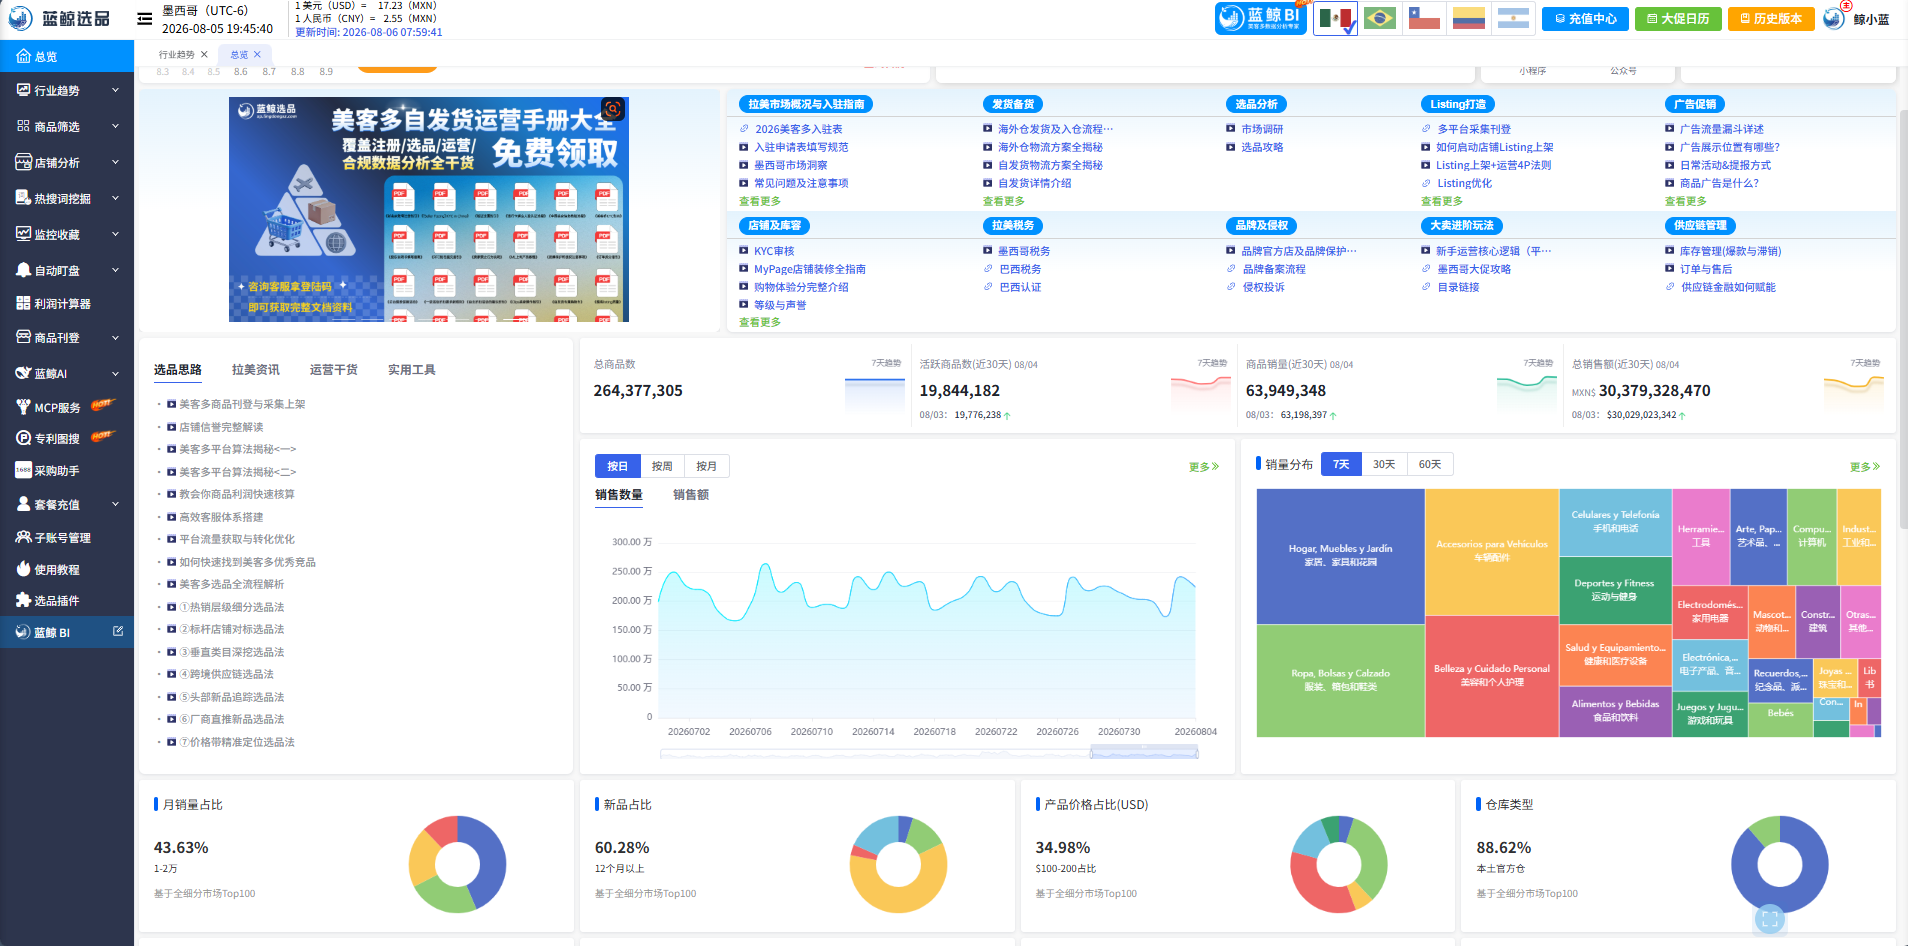Expand 店铺分析 sidebar menu
This screenshot has width=1908, height=946.
point(67,162)
